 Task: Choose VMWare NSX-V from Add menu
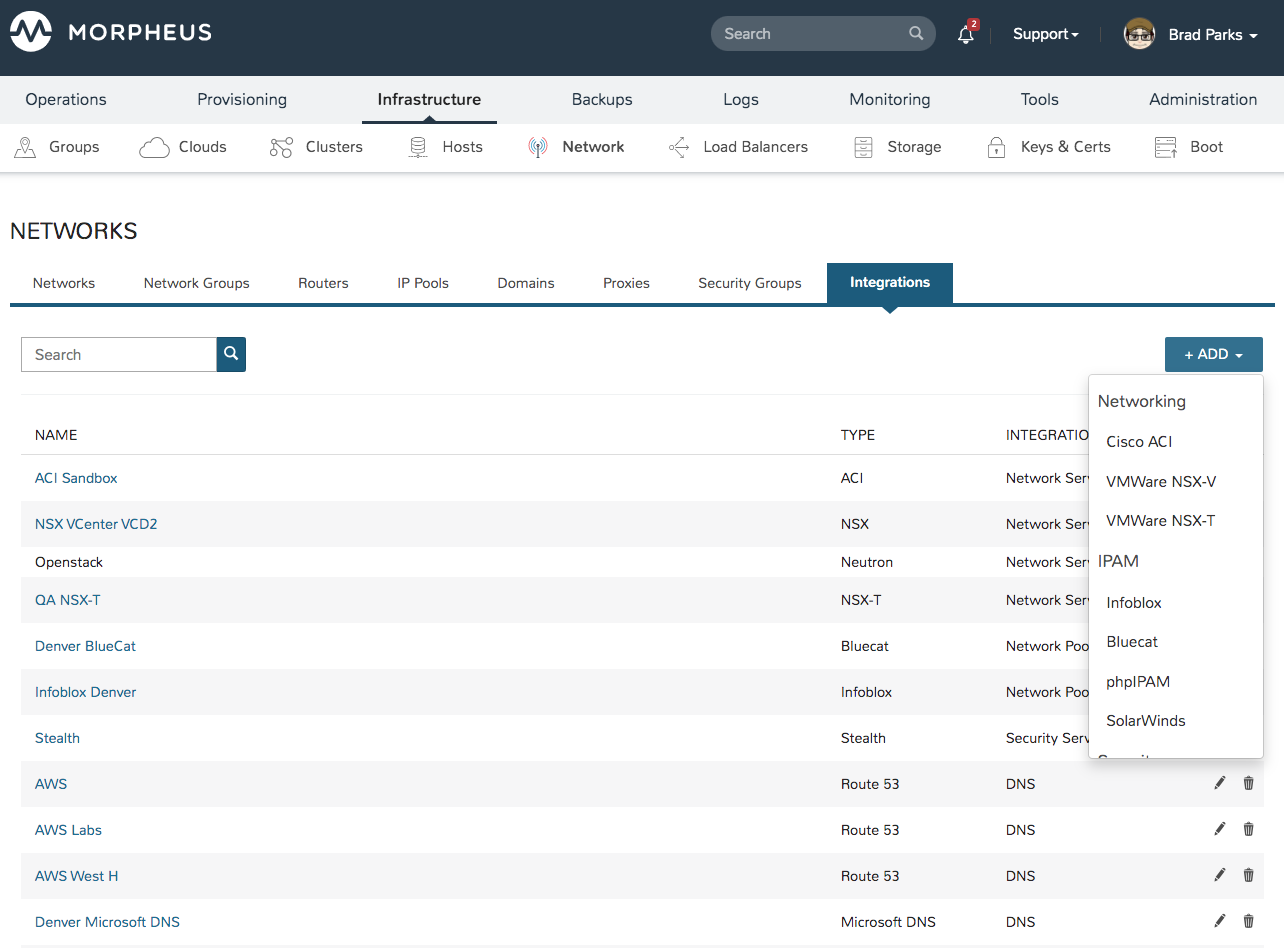click(x=1161, y=481)
